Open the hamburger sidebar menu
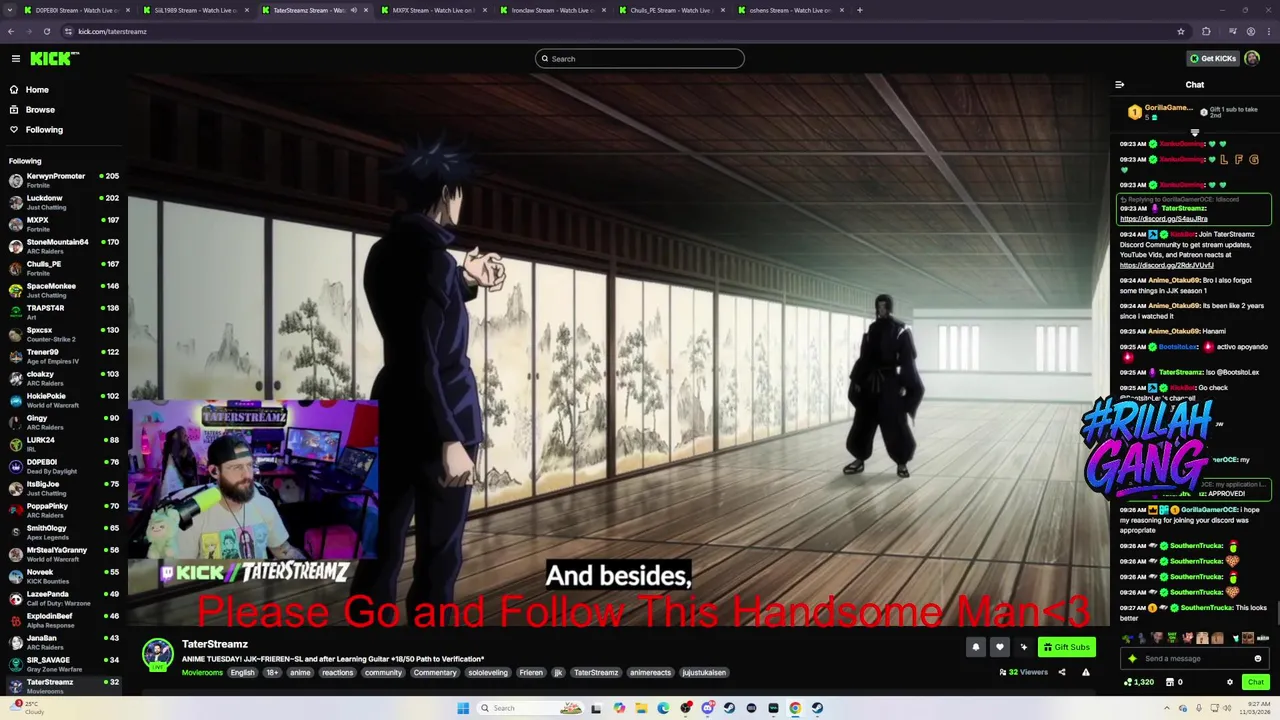This screenshot has height=720, width=1280. [15, 59]
